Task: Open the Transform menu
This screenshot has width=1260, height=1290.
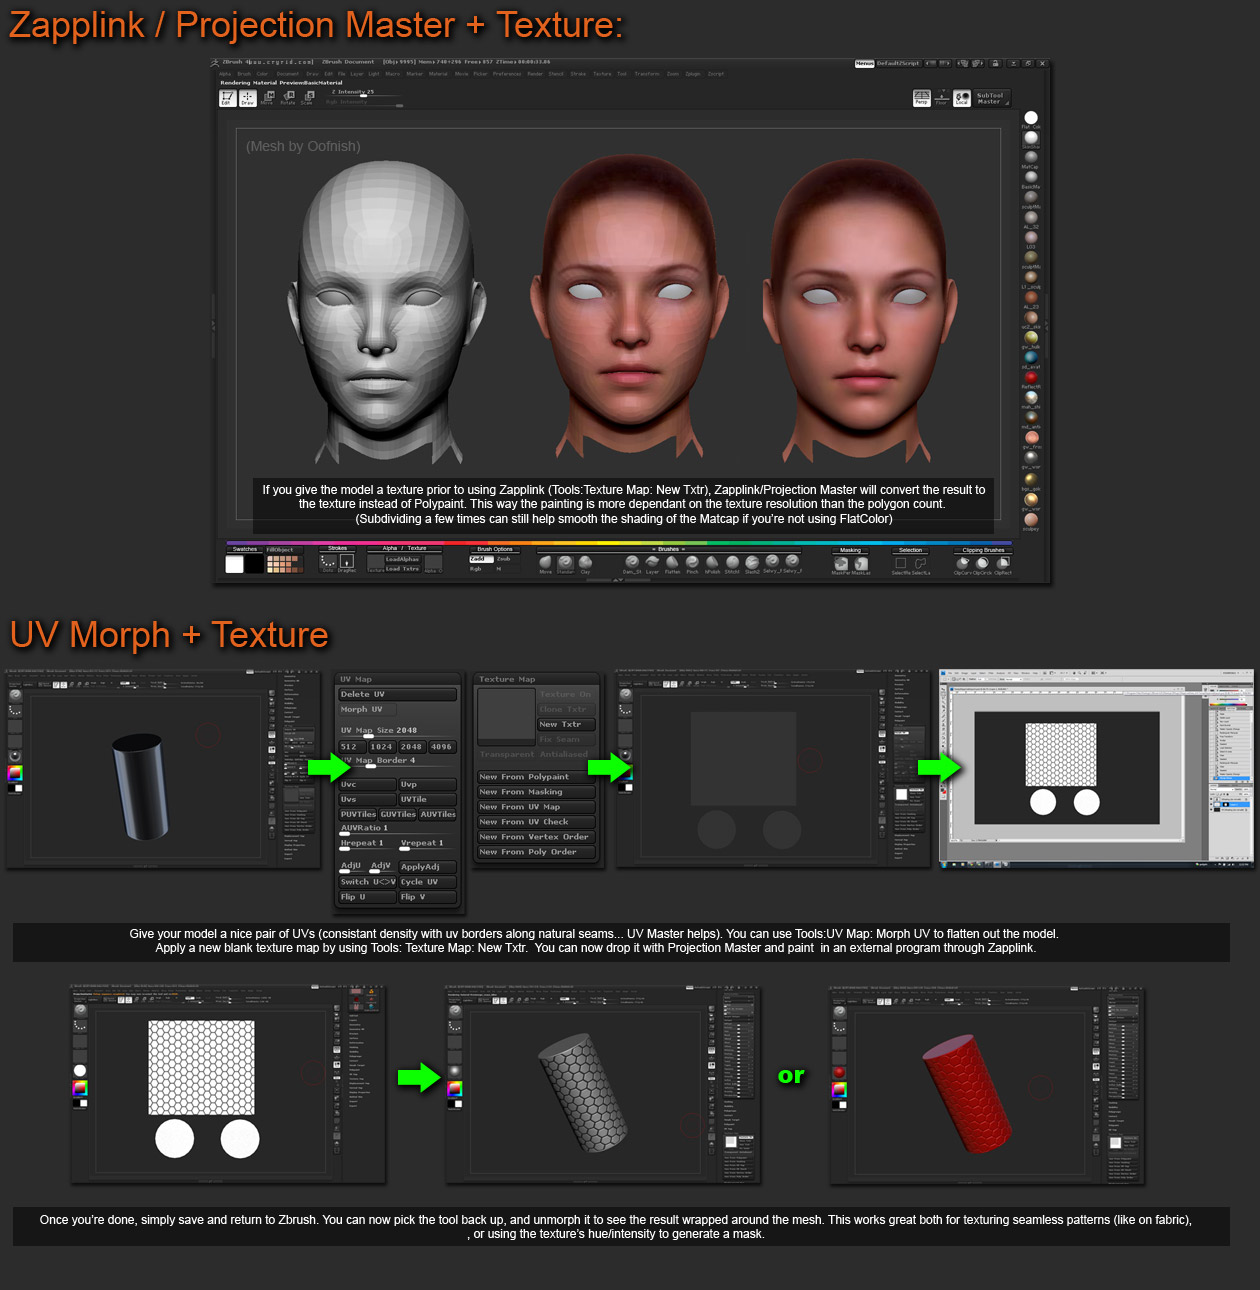Action: (x=647, y=74)
